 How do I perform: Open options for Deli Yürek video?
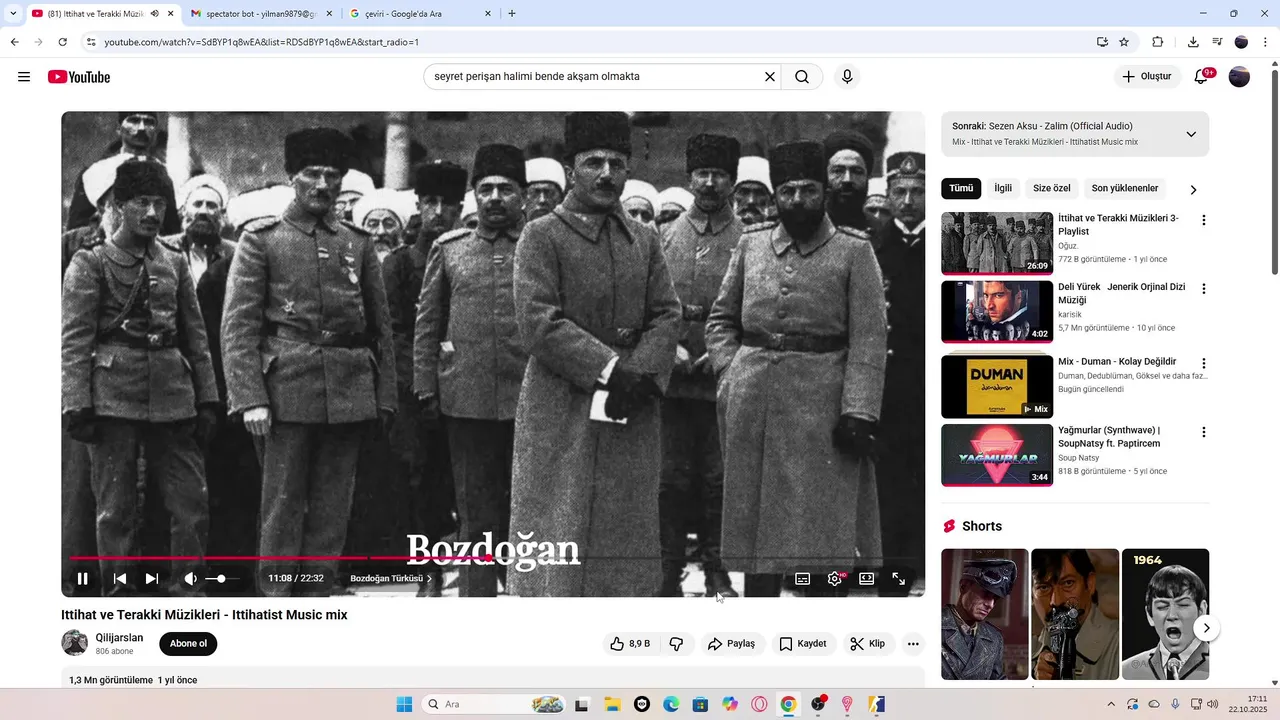pyautogui.click(x=1204, y=289)
